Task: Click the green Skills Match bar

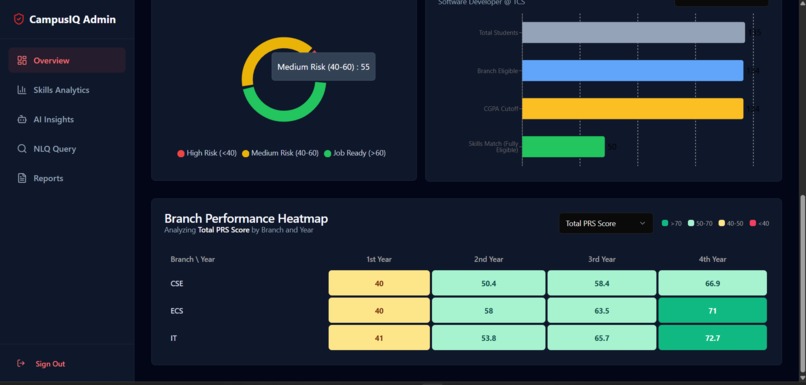Action: [563, 146]
